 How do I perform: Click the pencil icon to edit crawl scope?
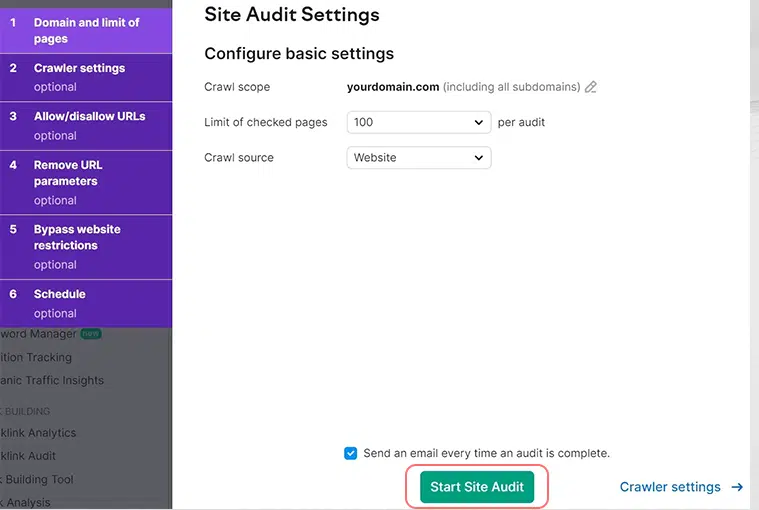point(591,87)
